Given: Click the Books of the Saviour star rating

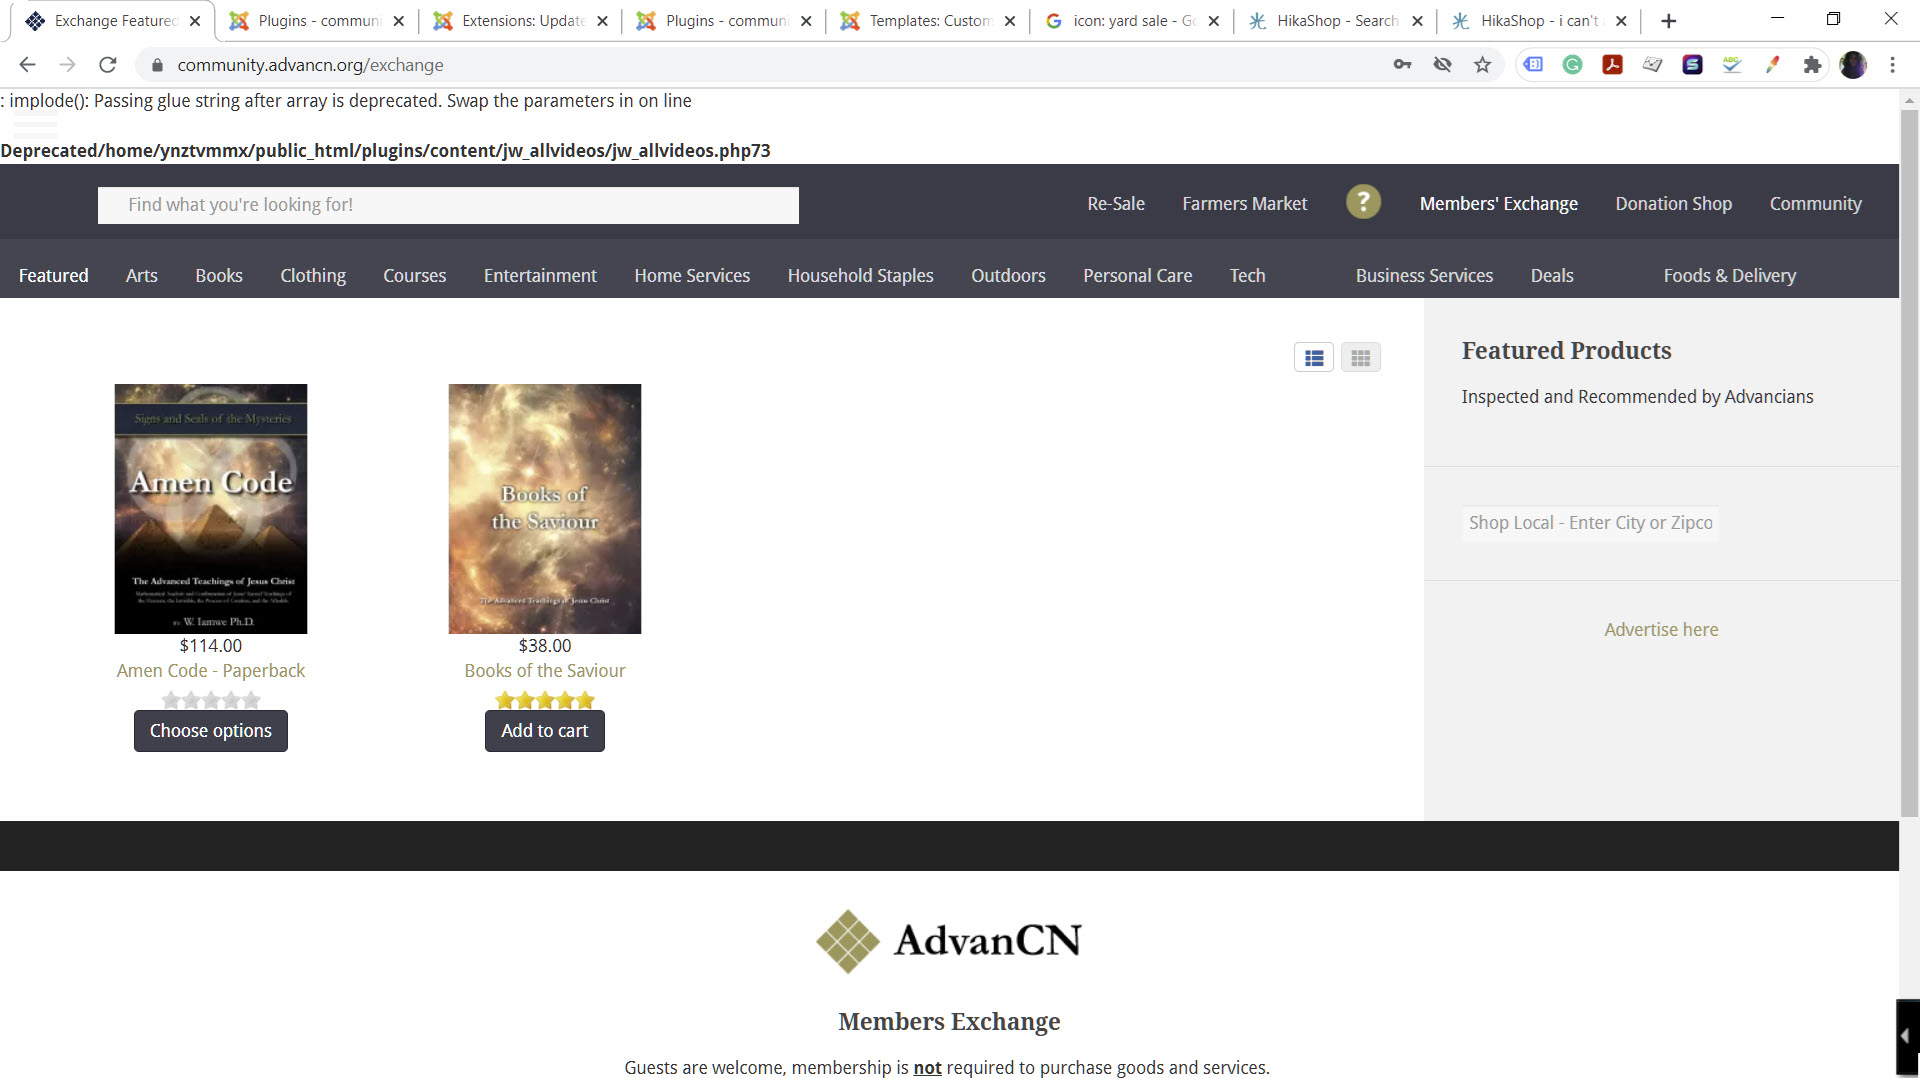Looking at the screenshot, I should pyautogui.click(x=545, y=700).
